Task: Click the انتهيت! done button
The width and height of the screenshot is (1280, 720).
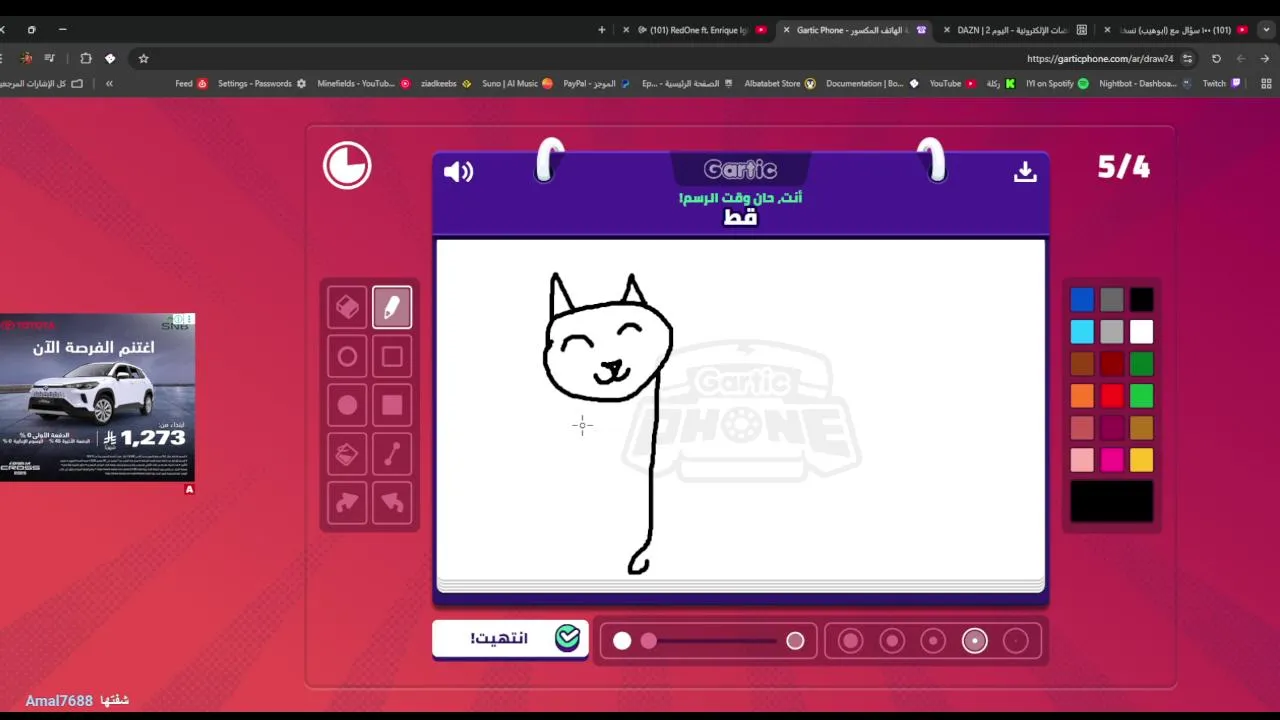Action: [x=510, y=639]
